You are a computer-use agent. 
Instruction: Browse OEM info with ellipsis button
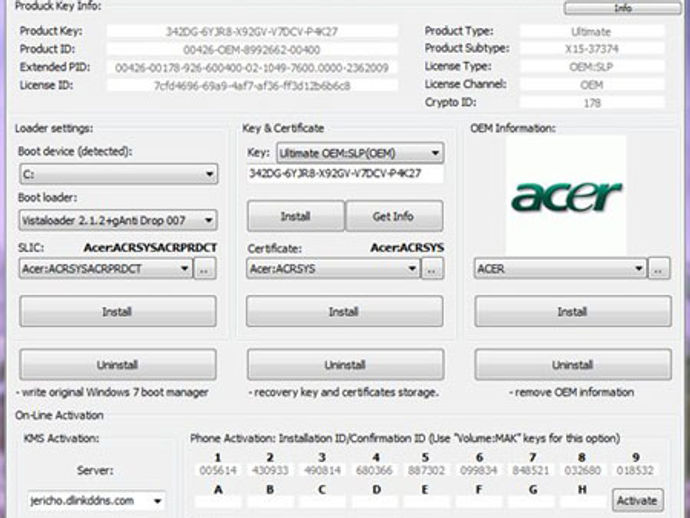coord(659,268)
